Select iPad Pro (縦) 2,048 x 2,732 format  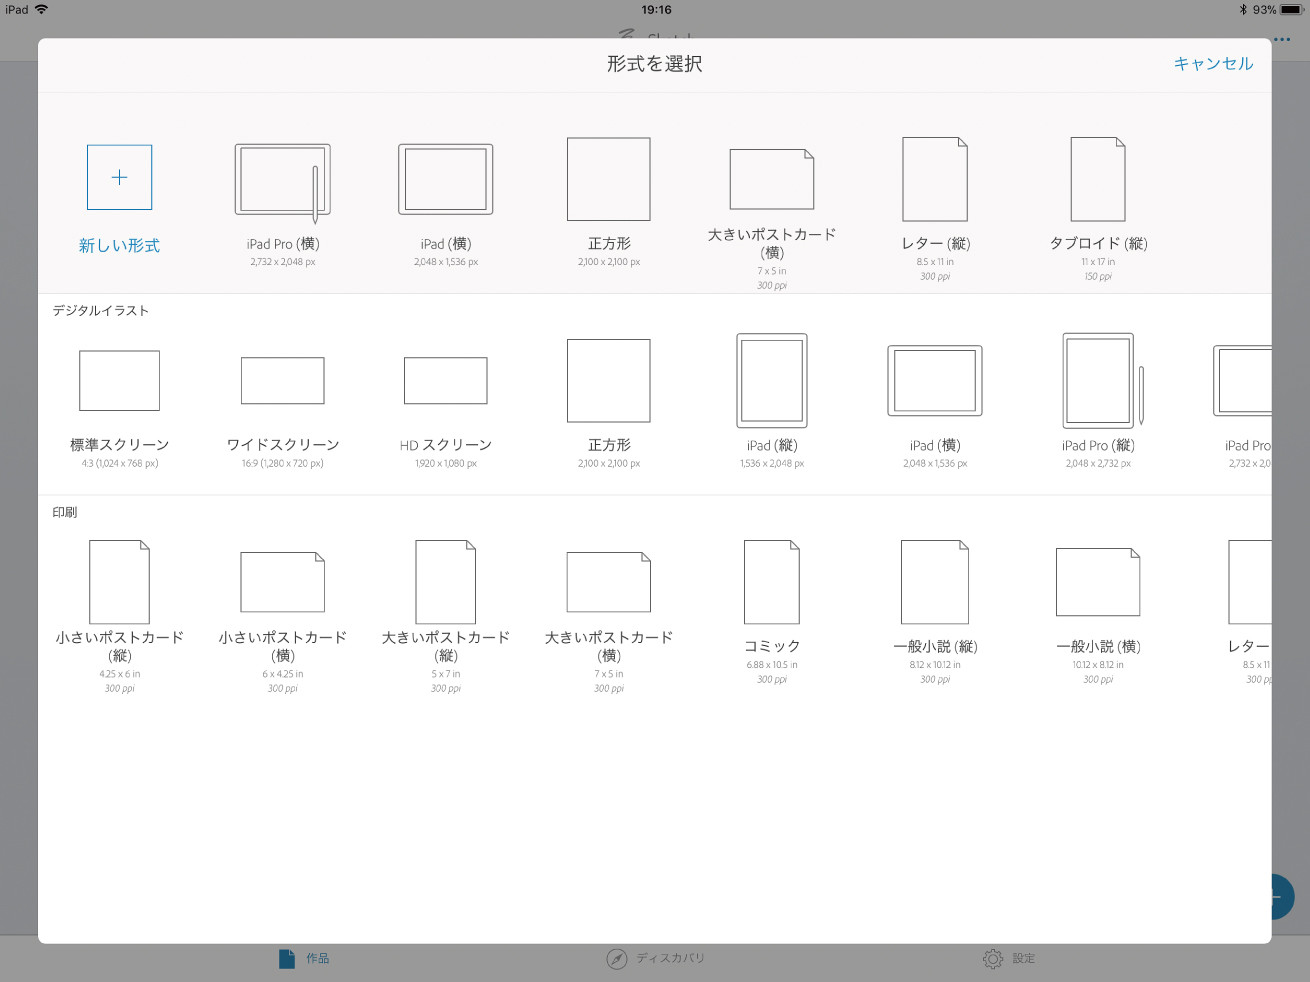pos(1098,401)
